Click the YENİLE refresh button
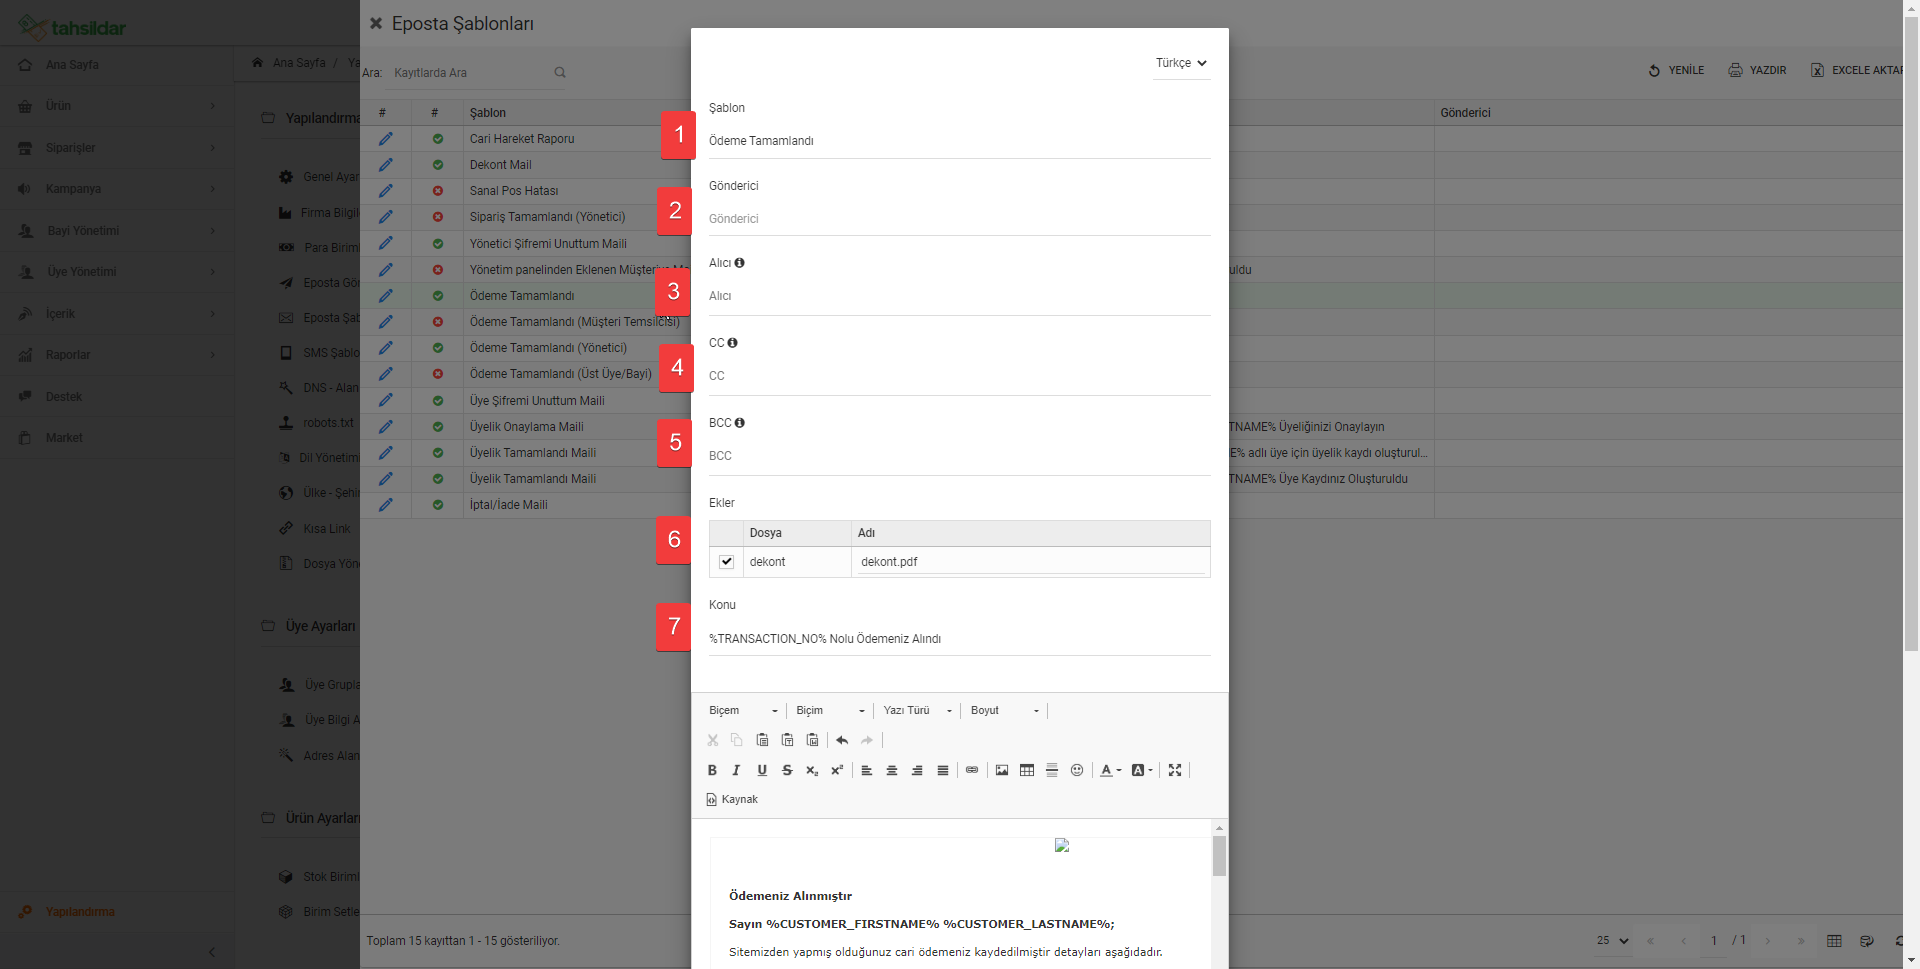 [1676, 70]
